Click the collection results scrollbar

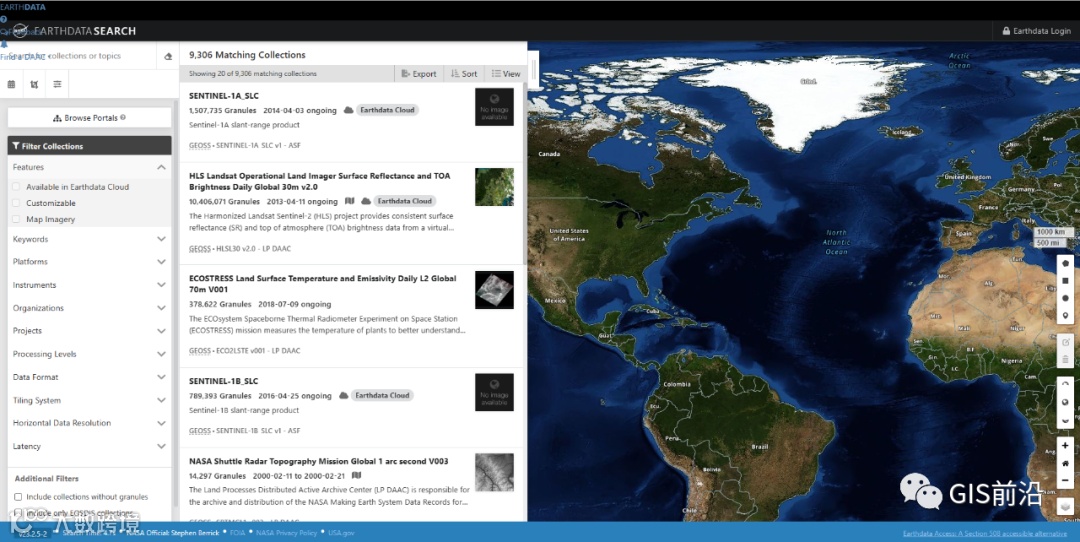[x=524, y=174]
